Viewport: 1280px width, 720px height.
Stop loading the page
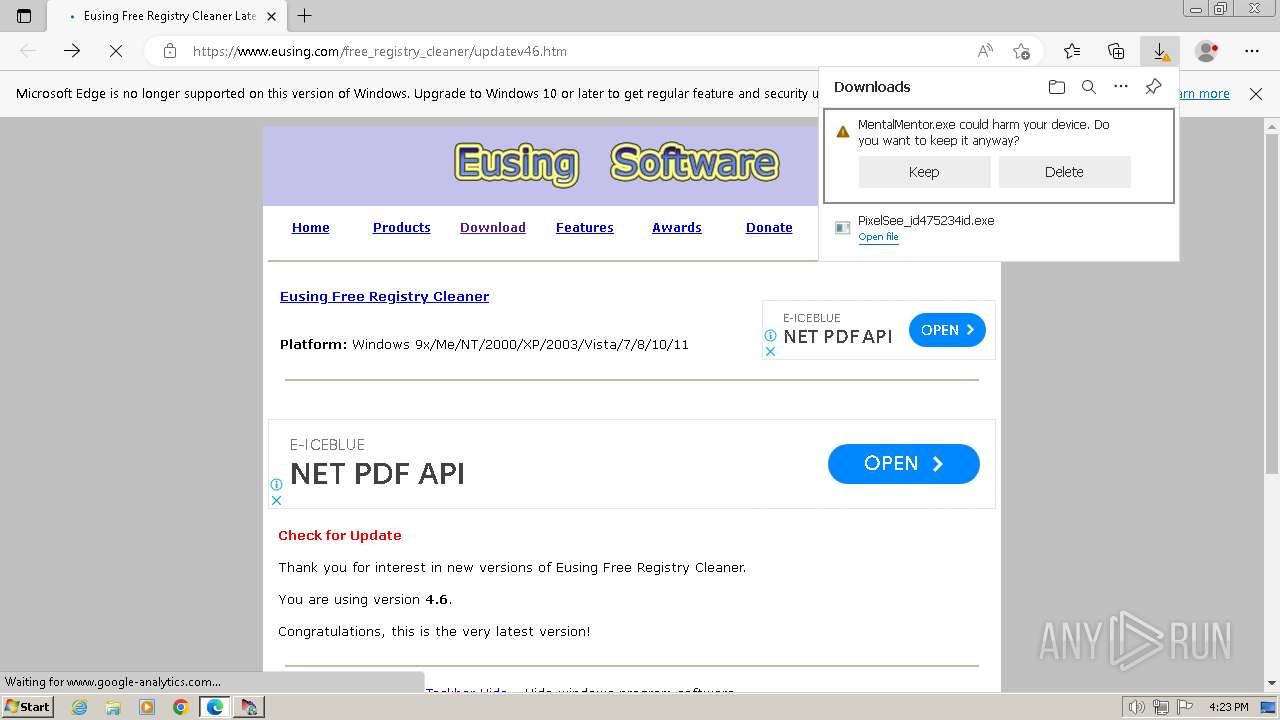point(116,51)
